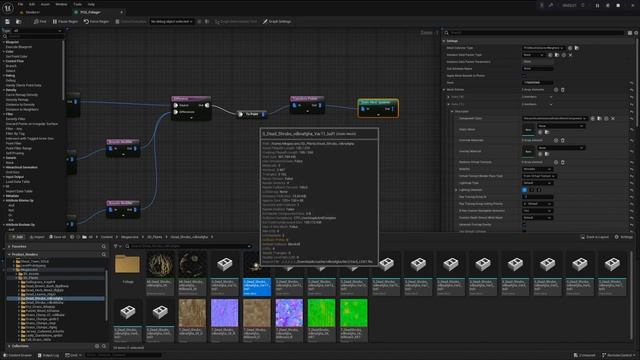640x360 pixels.
Task: Search icon next to Favorites
Action: [x=103, y=247]
